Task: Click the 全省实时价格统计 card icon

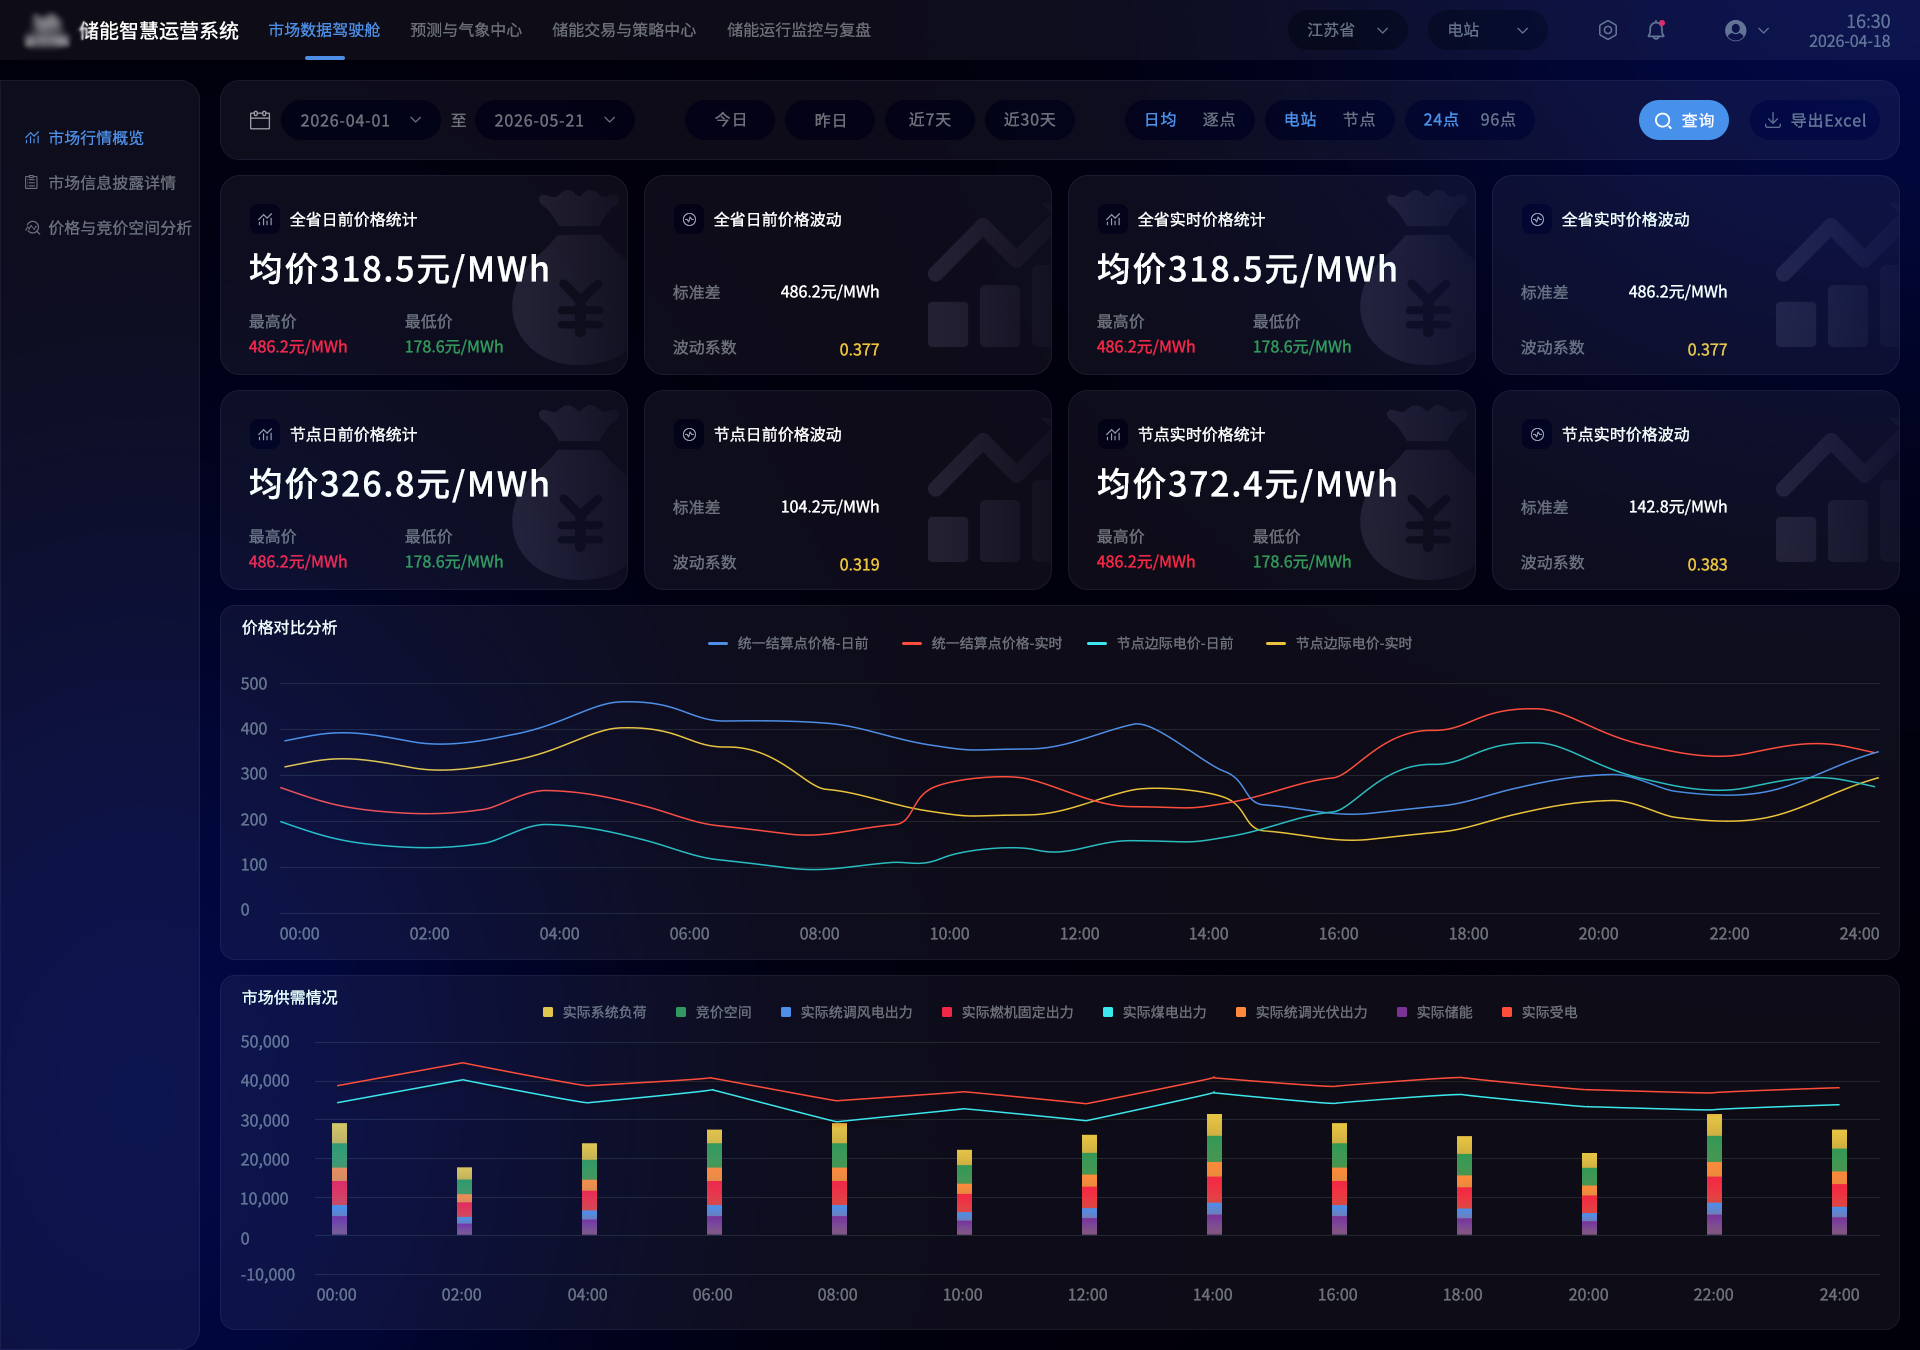Action: [x=1113, y=219]
